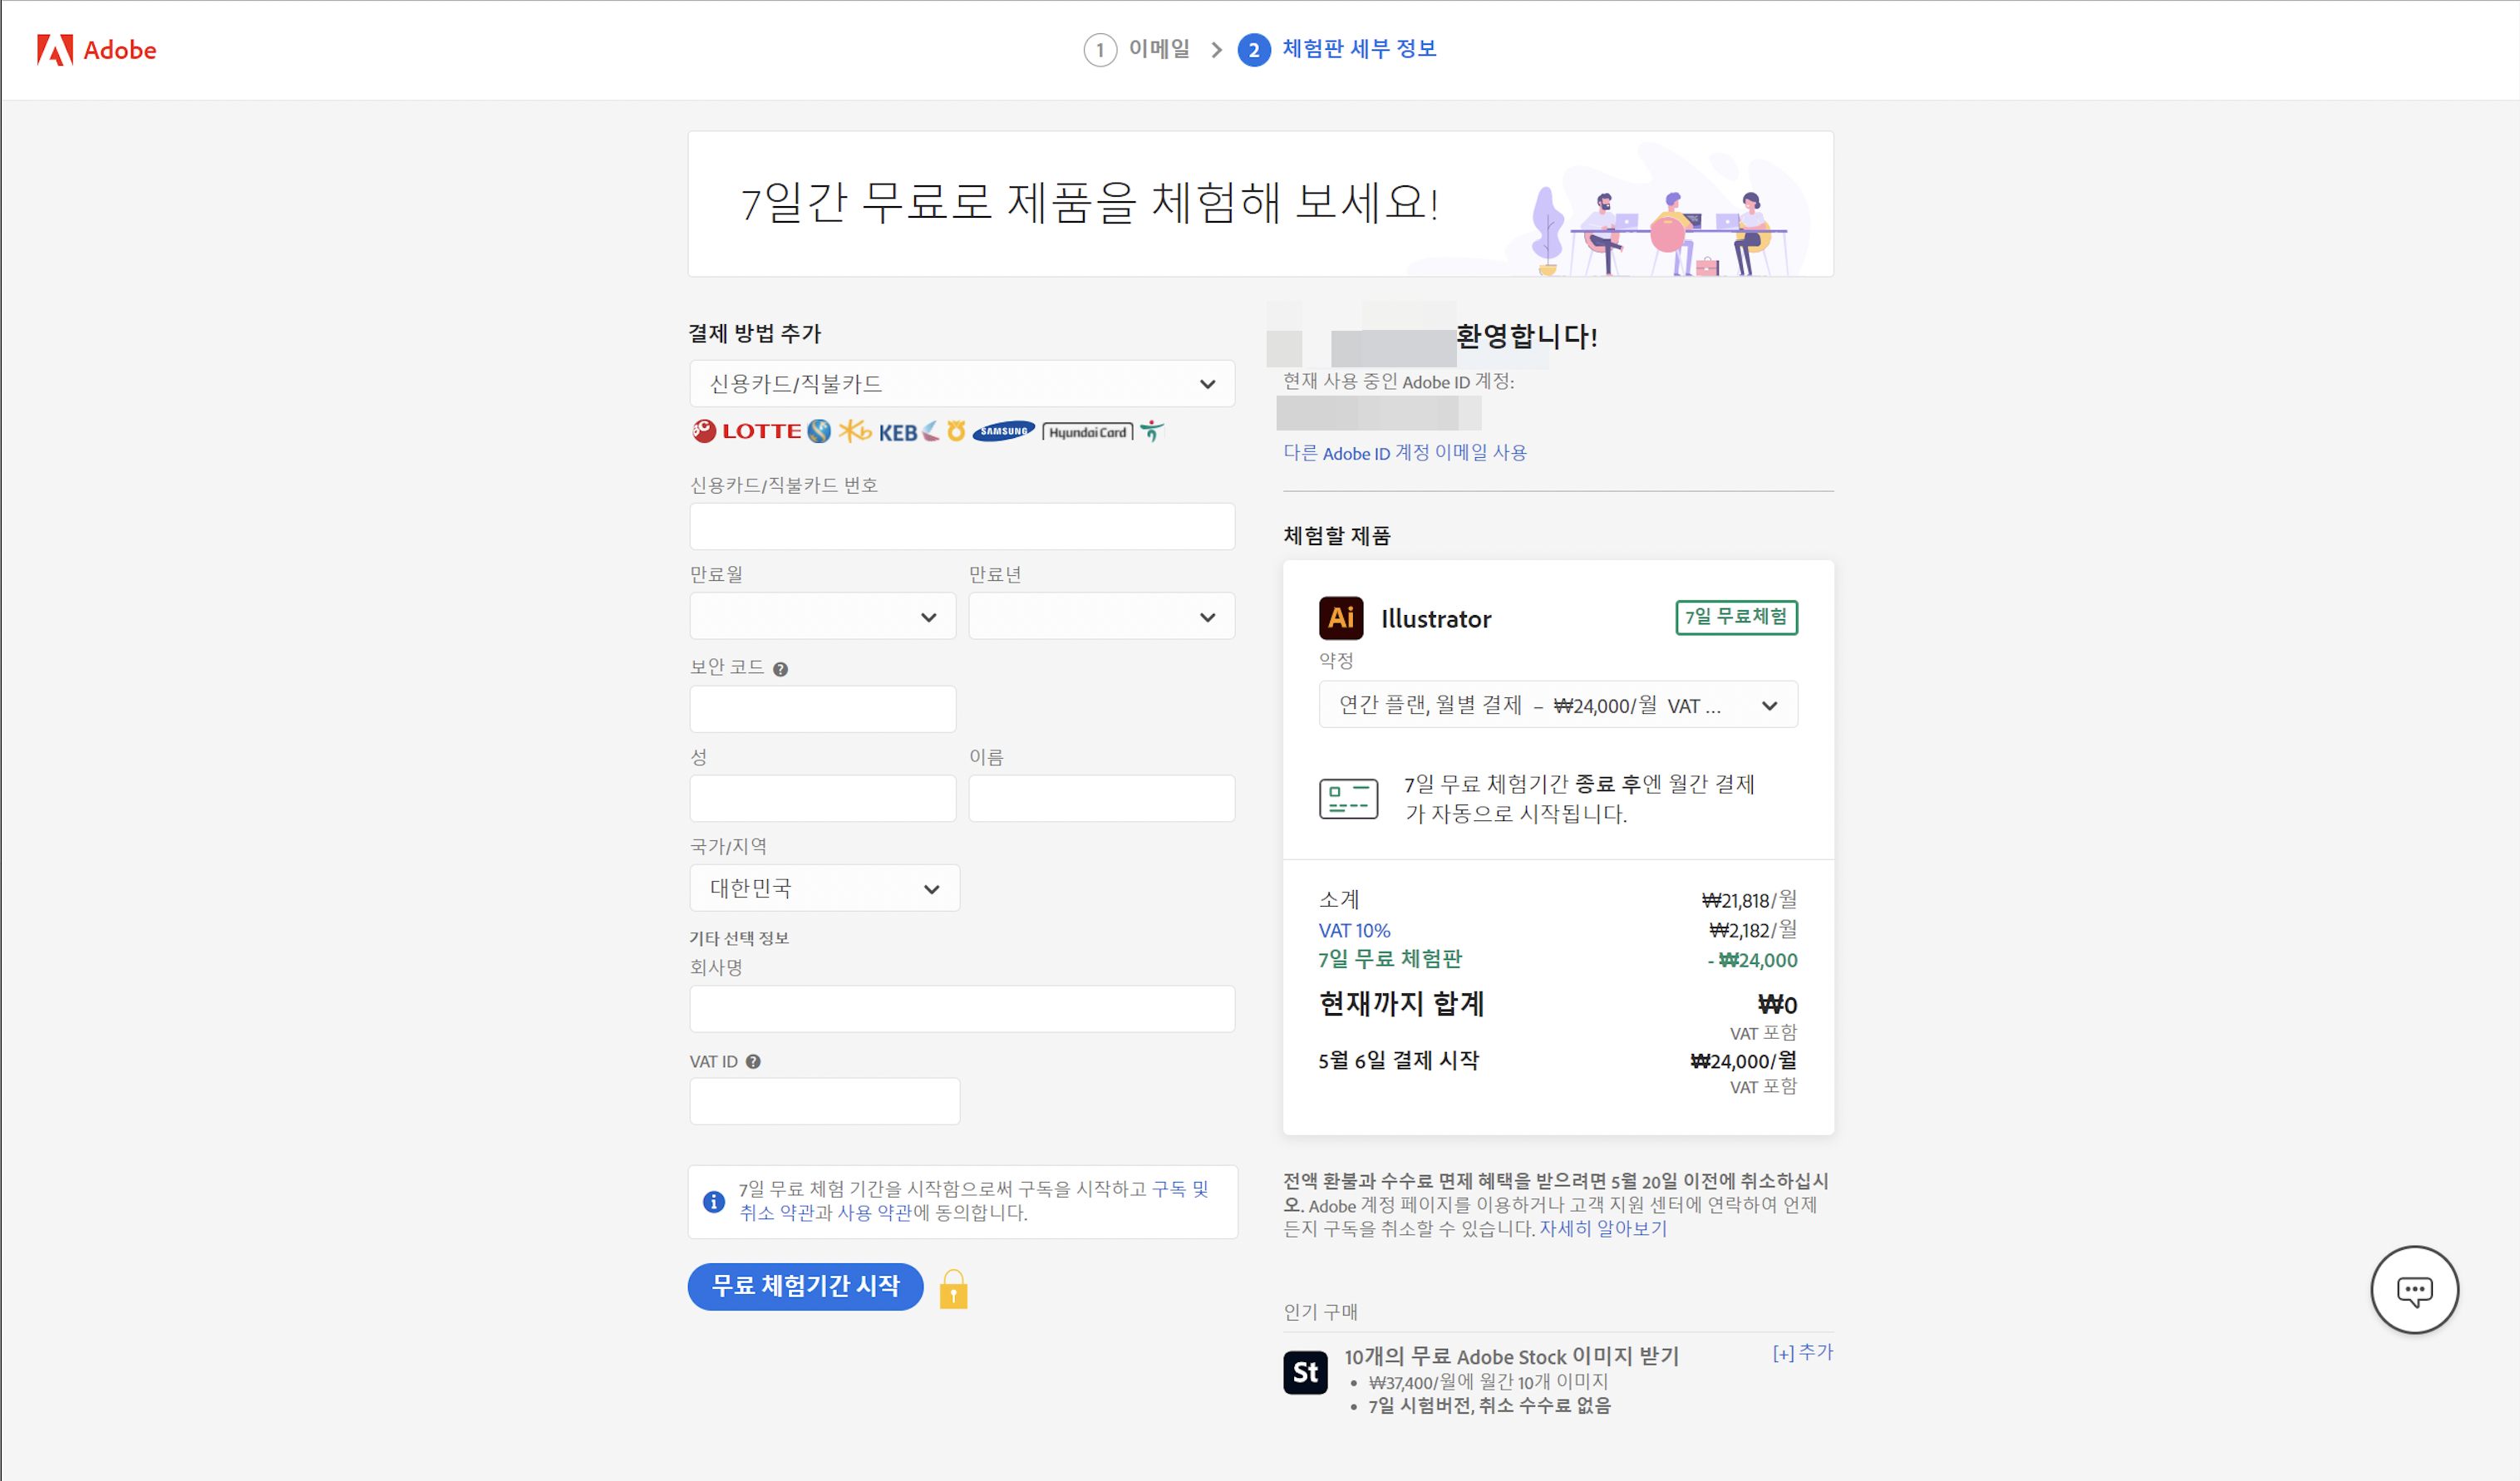Click the Adobe Stock St icon
Viewport: 2520px width, 1481px height.
(1305, 1372)
